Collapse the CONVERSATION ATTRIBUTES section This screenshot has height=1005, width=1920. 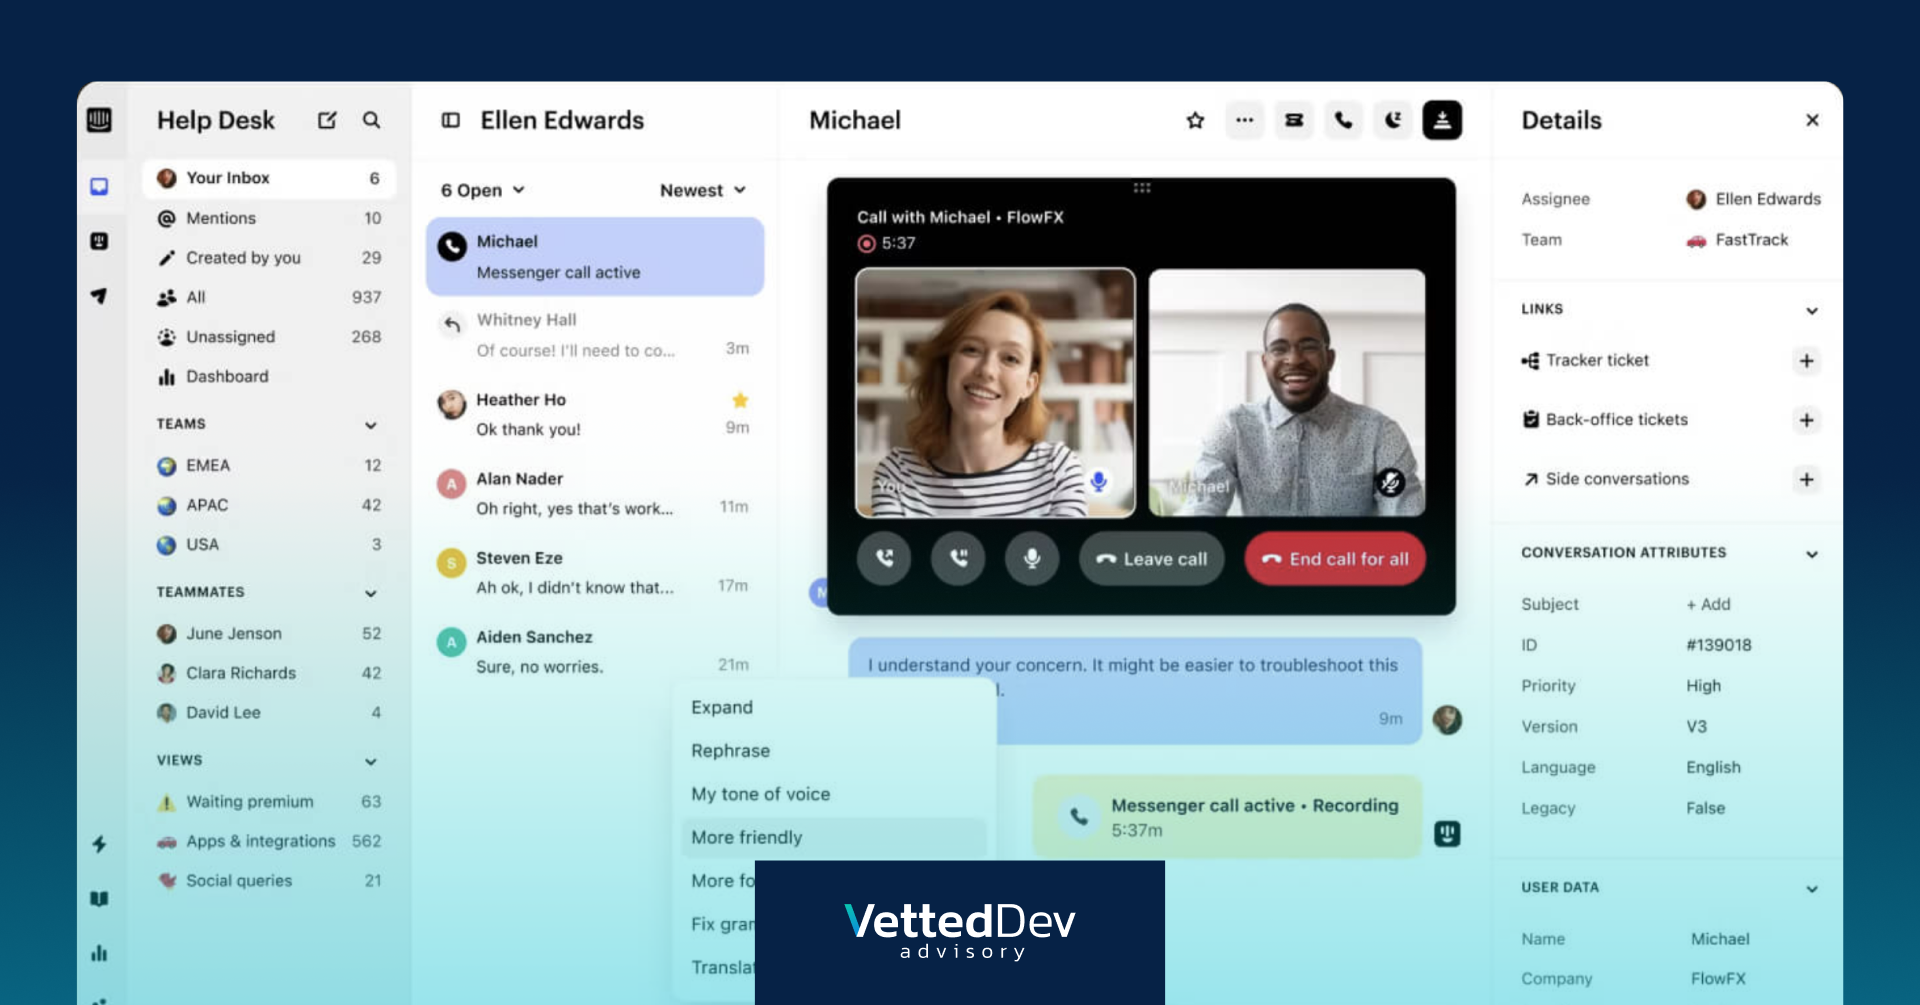(x=1812, y=554)
